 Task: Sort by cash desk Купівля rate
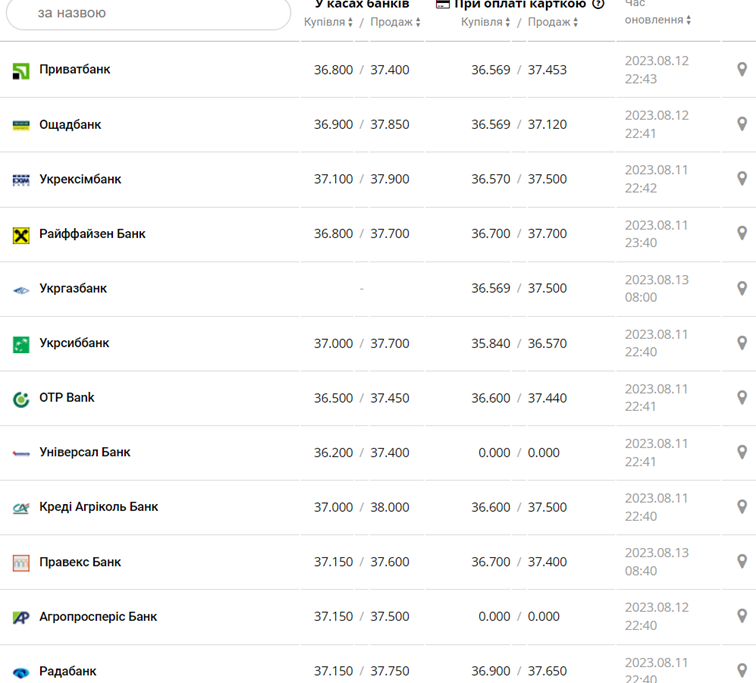pos(329,22)
